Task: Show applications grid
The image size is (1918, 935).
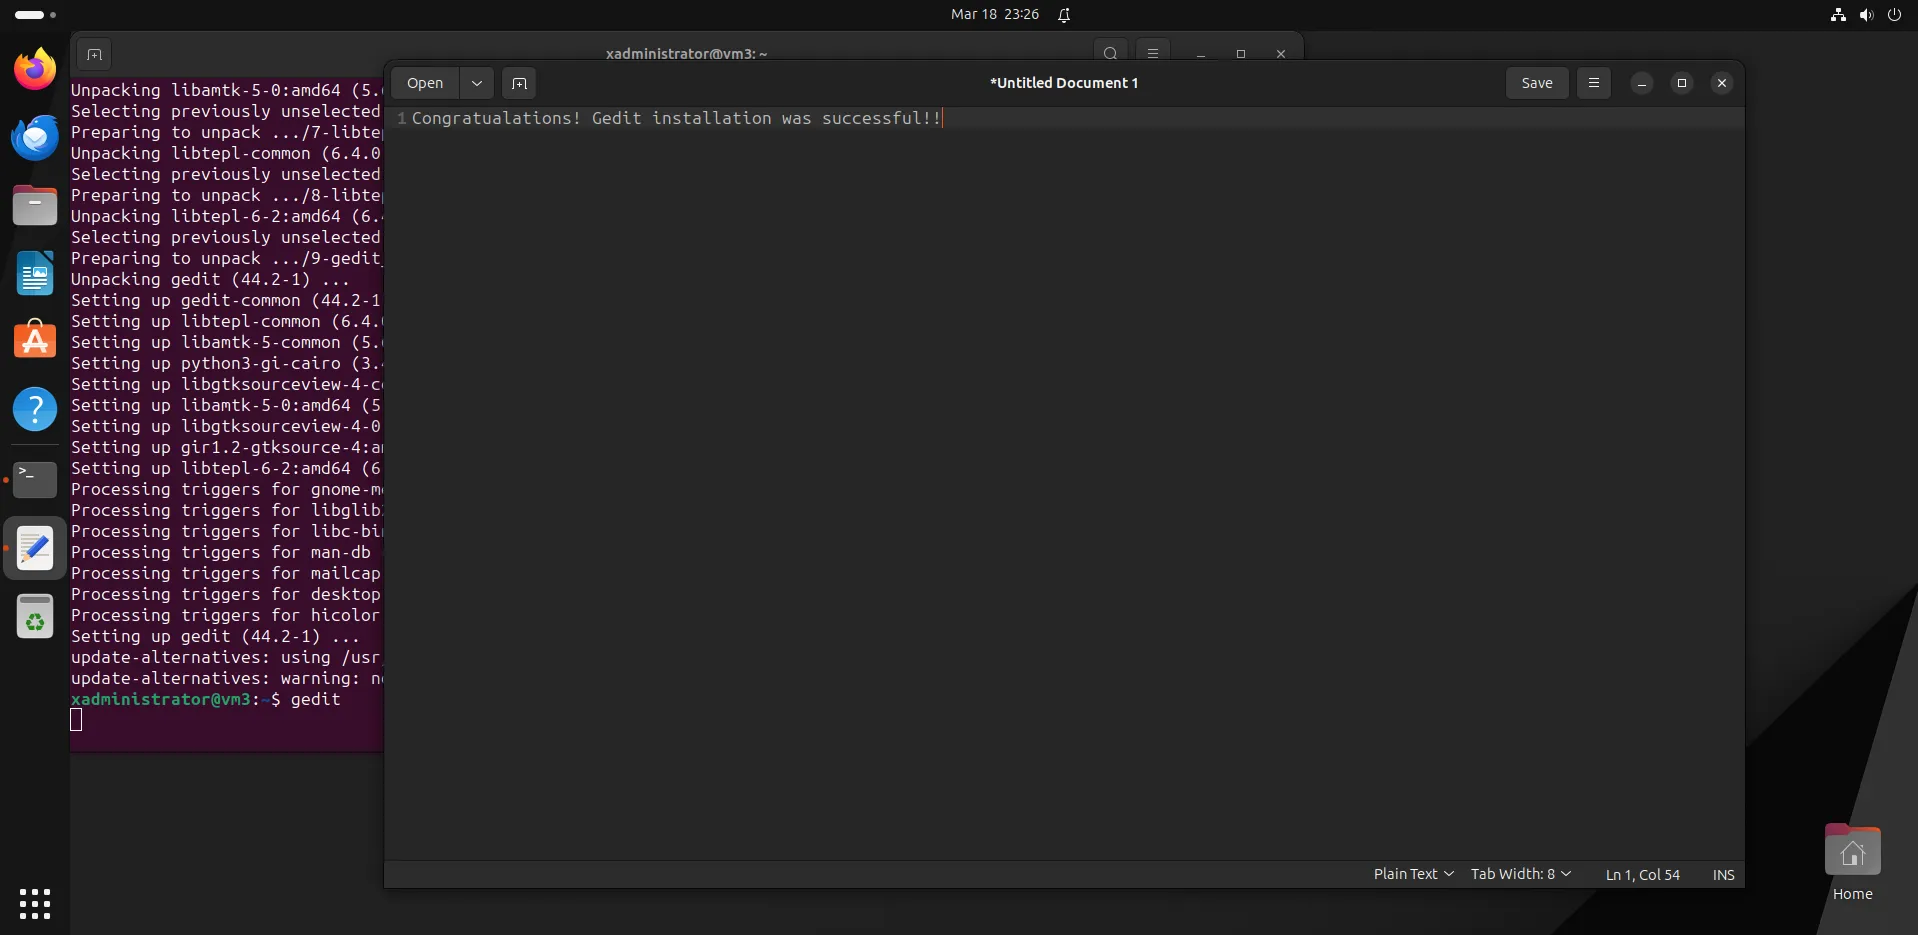Action: point(35,903)
